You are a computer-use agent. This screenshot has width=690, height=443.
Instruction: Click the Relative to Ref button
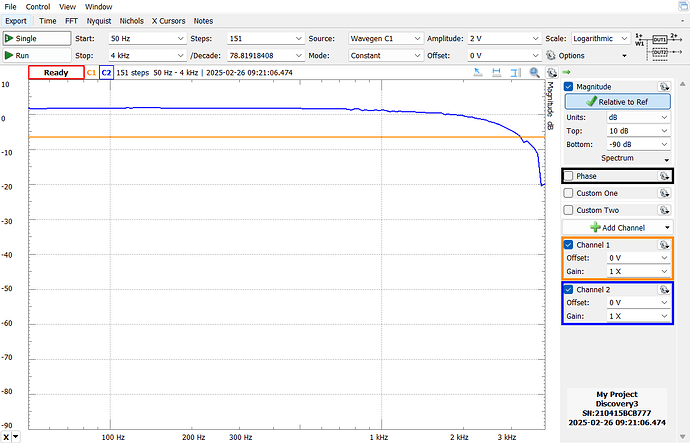(x=616, y=102)
